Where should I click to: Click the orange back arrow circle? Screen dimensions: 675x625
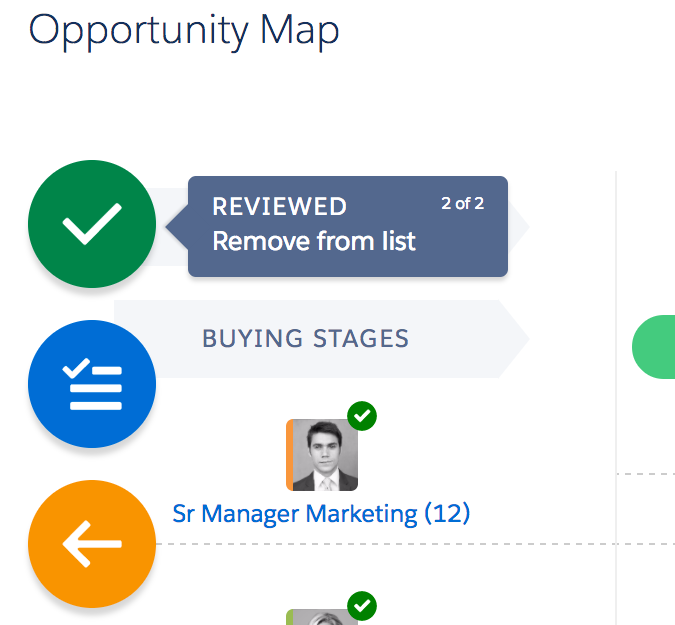click(x=92, y=544)
